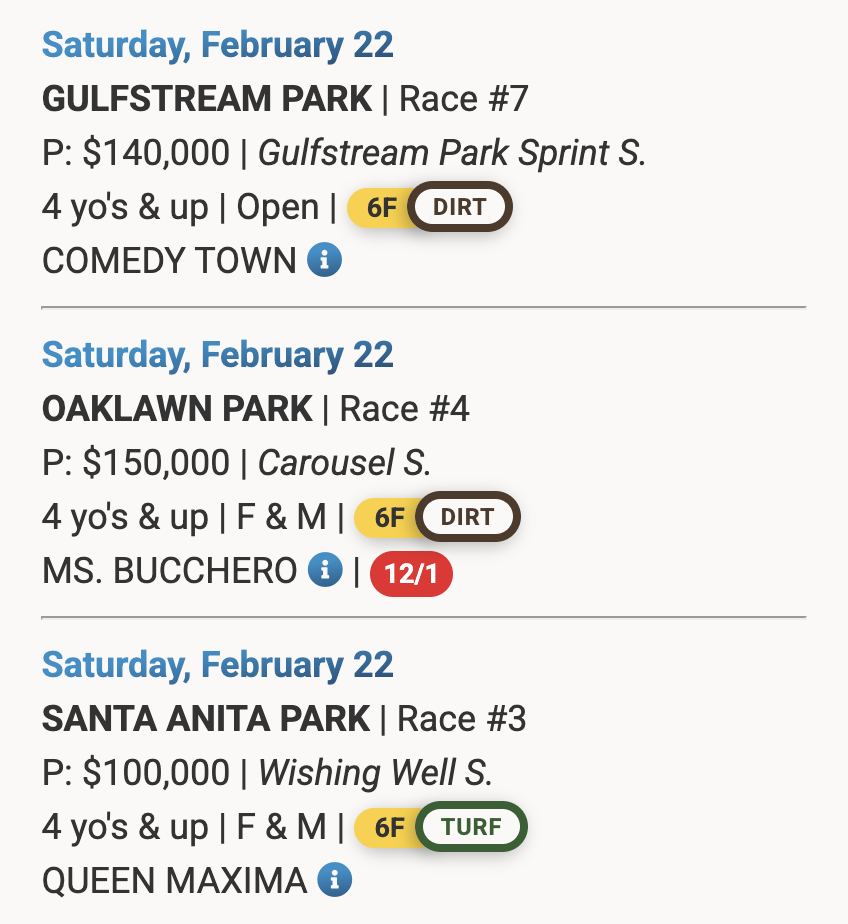Select the DIRT badge for Oaklawn Park
Screen dimensions: 848x924
[467, 518]
